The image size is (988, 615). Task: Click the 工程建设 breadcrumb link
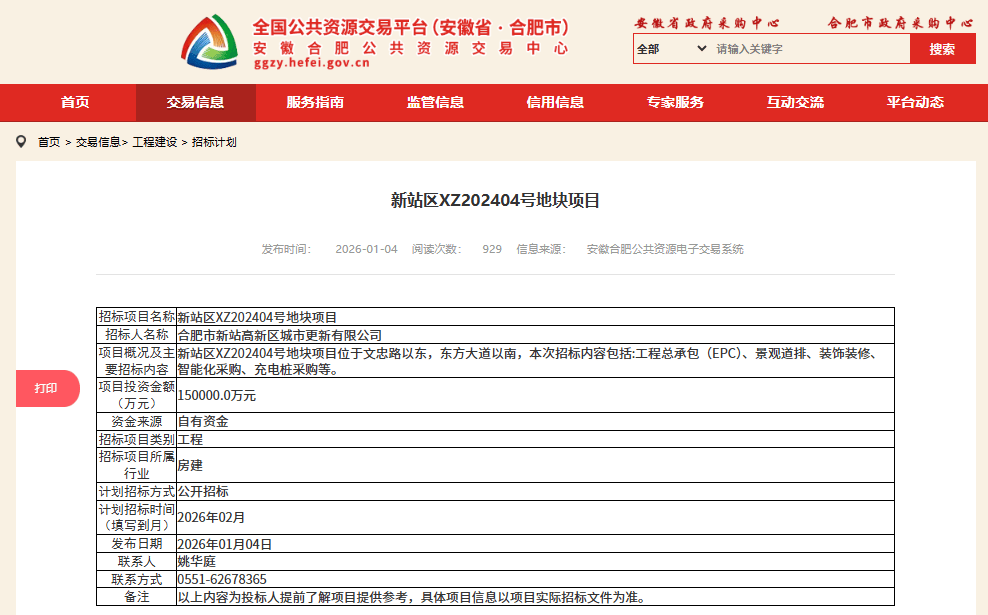155,142
